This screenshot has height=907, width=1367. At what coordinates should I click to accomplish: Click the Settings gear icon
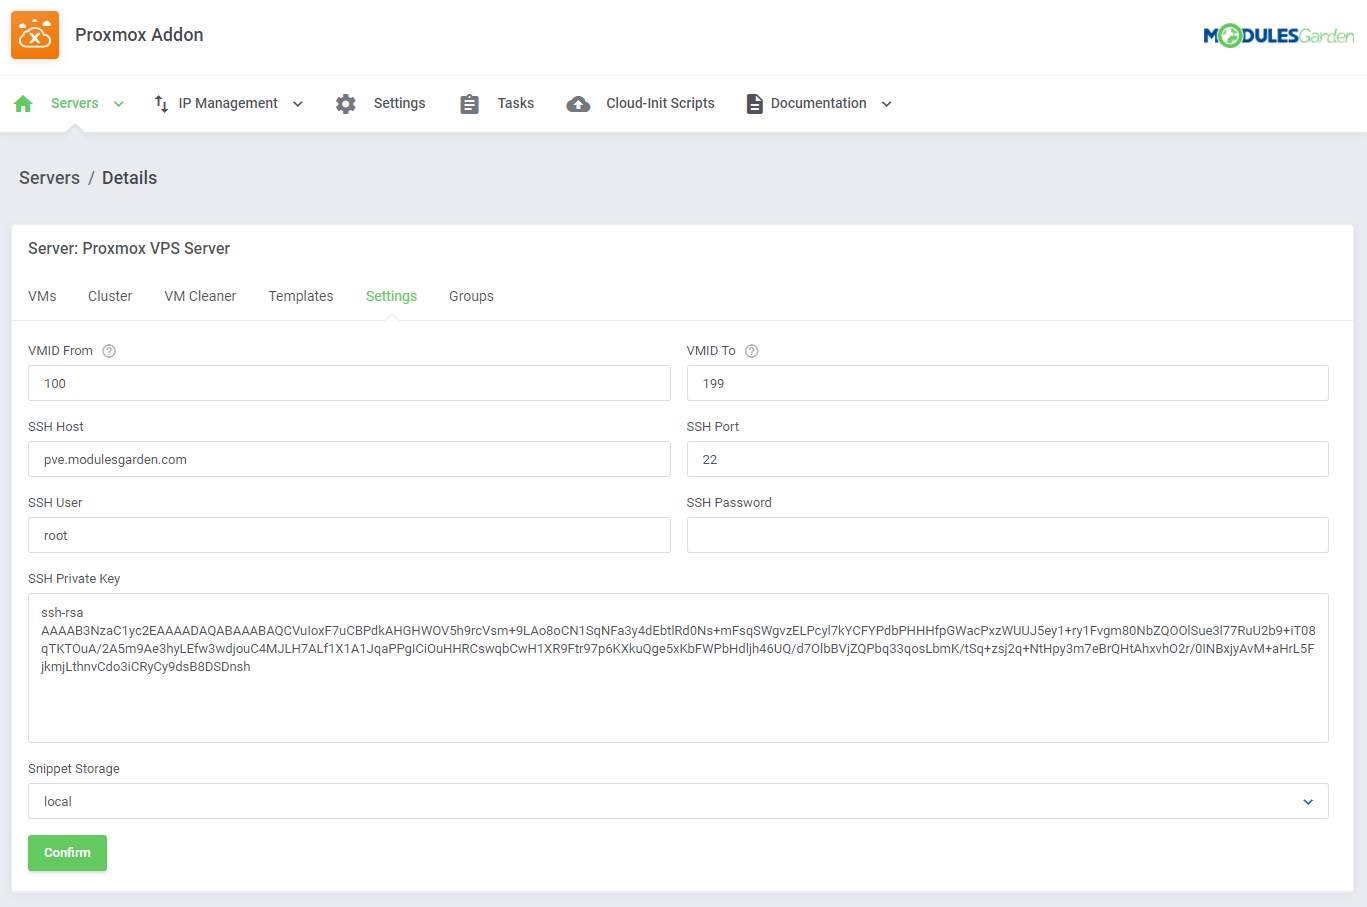pos(346,104)
